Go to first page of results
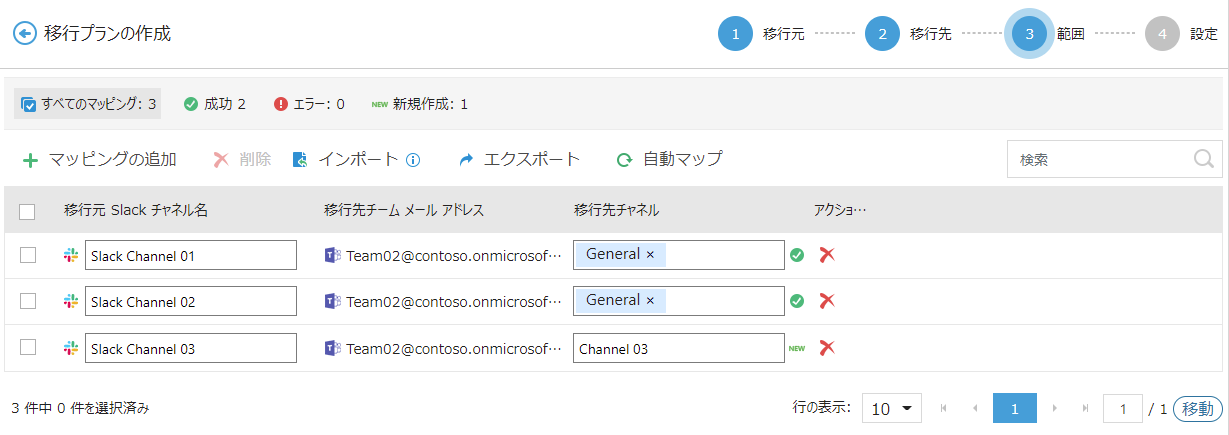Image resolution: width=1229 pixels, height=435 pixels. [x=943, y=408]
